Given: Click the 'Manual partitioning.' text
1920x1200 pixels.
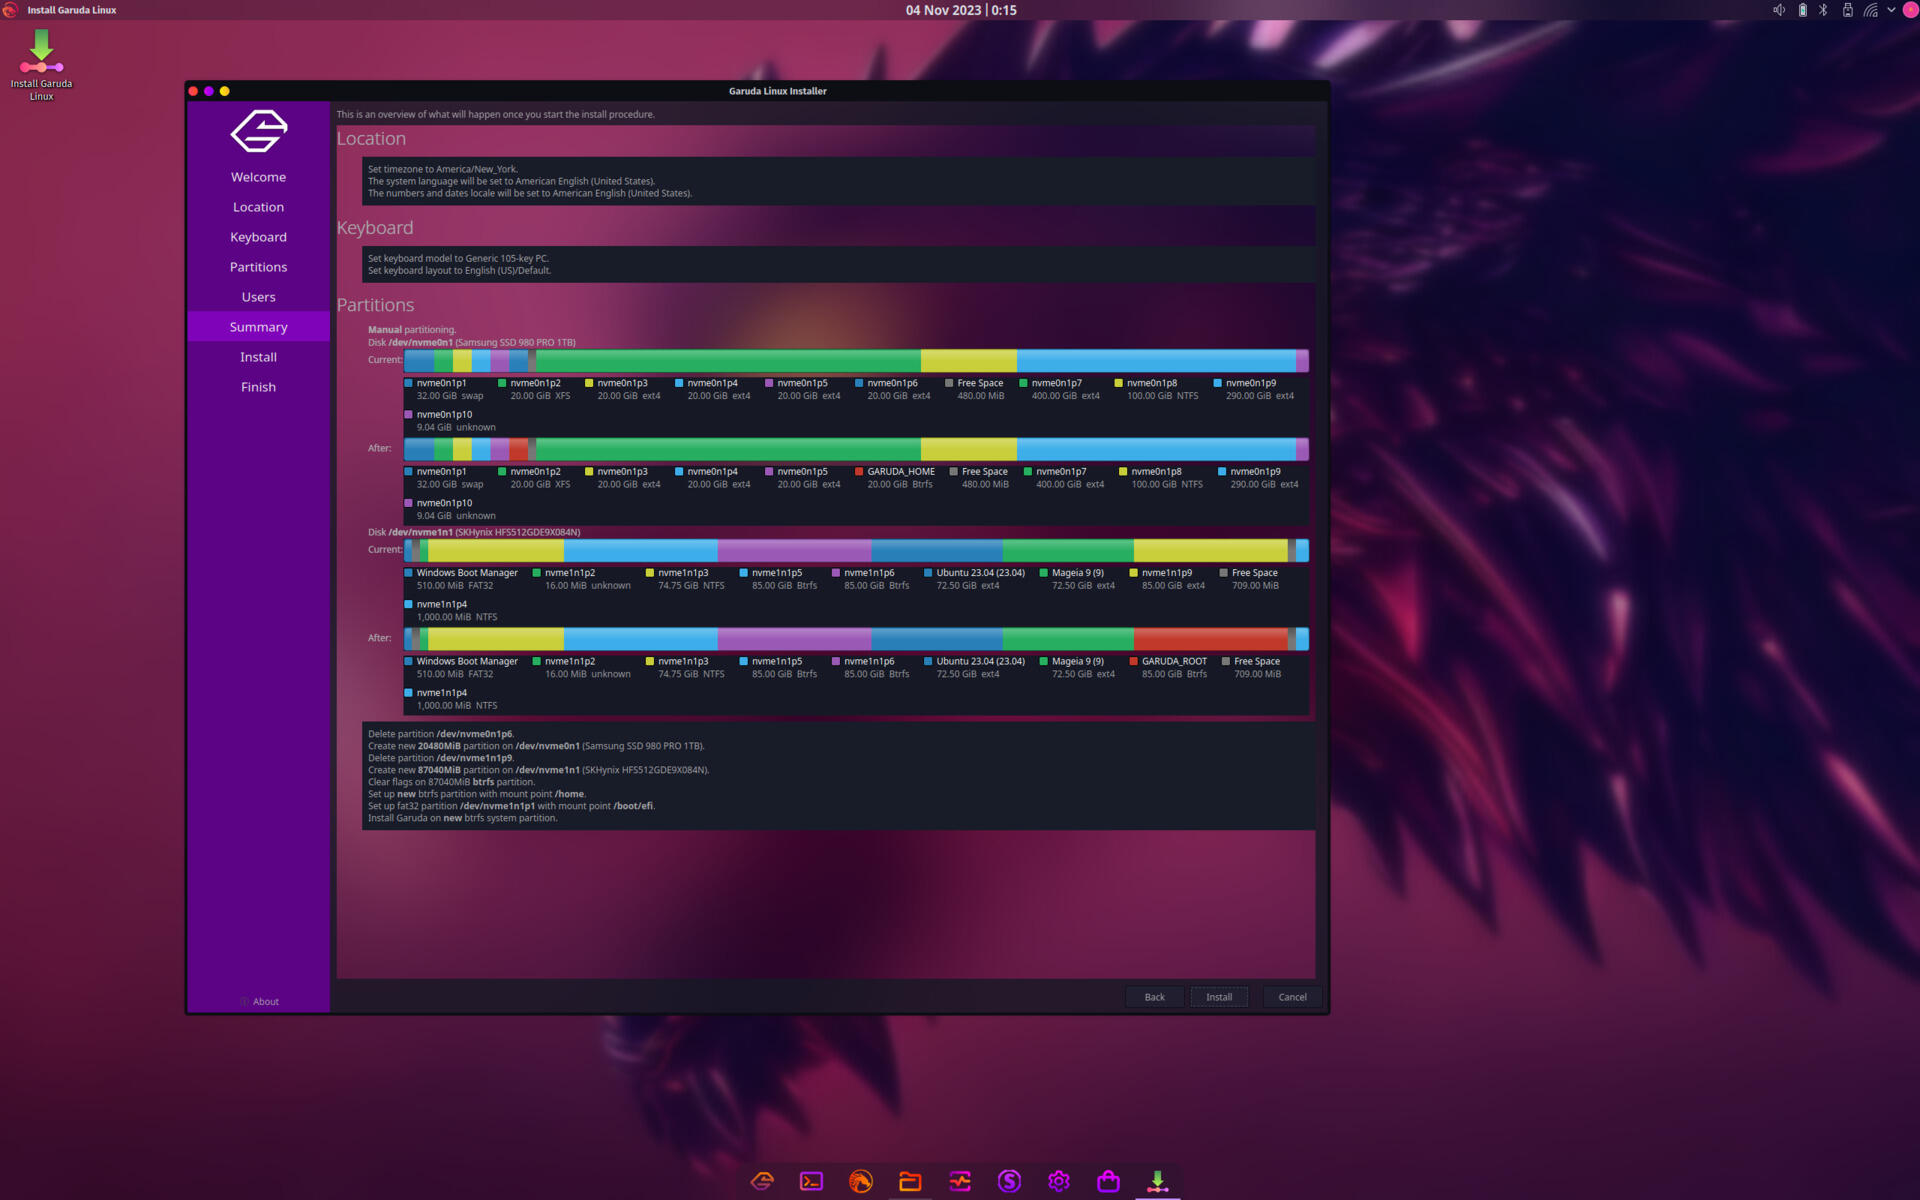Looking at the screenshot, I should coord(411,330).
